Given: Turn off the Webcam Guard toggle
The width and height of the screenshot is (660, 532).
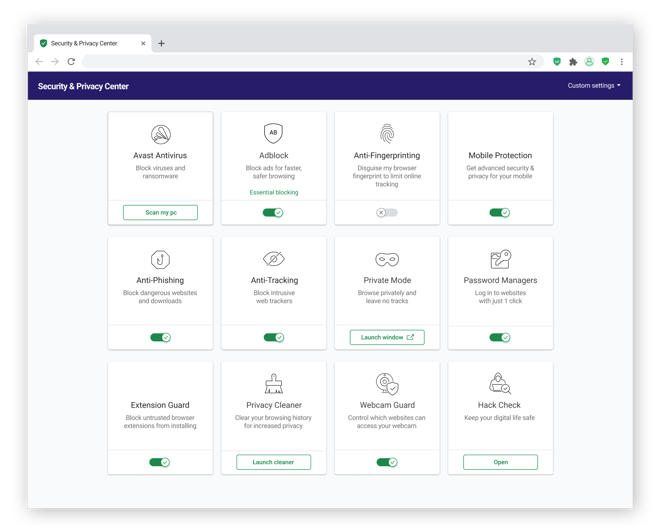Looking at the screenshot, I should 387,462.
